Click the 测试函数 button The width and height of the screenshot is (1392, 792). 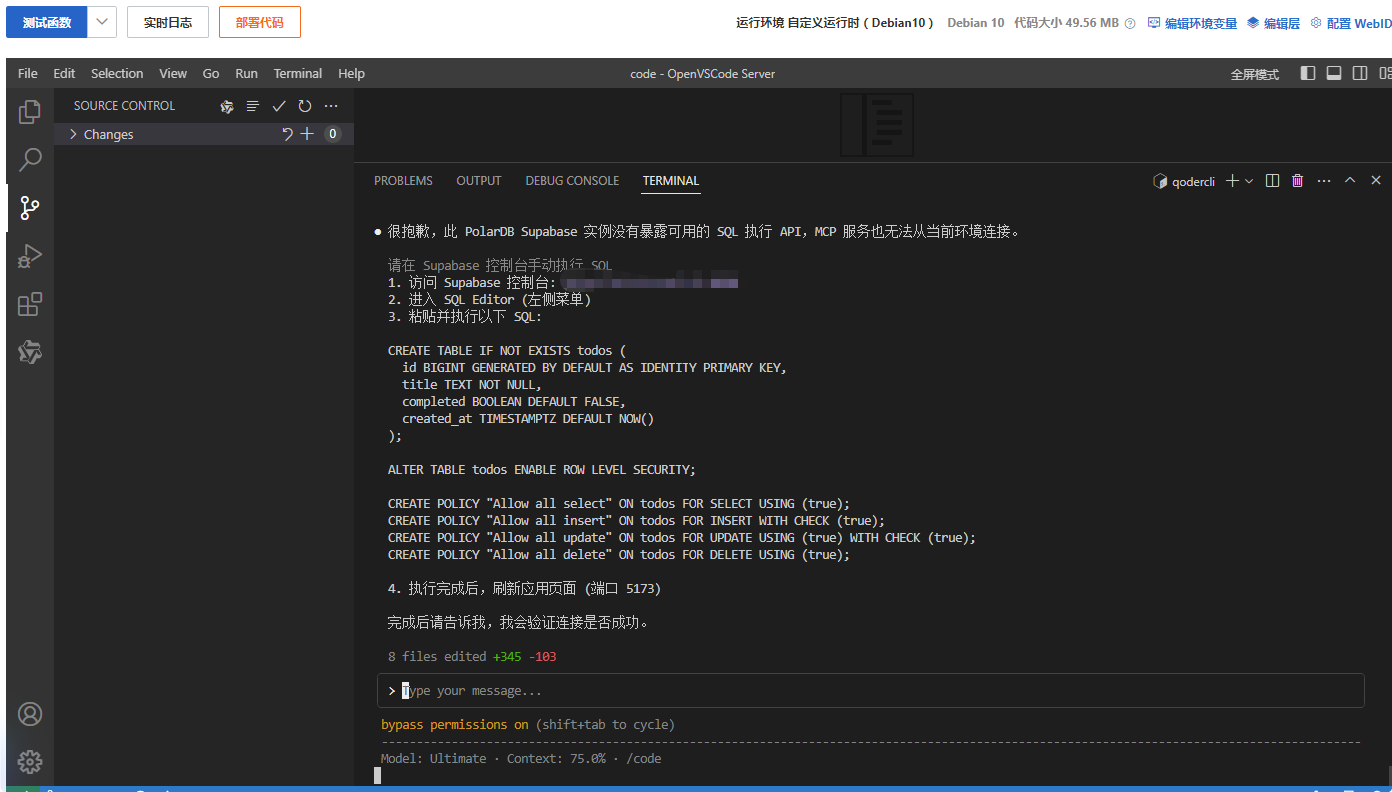47,22
